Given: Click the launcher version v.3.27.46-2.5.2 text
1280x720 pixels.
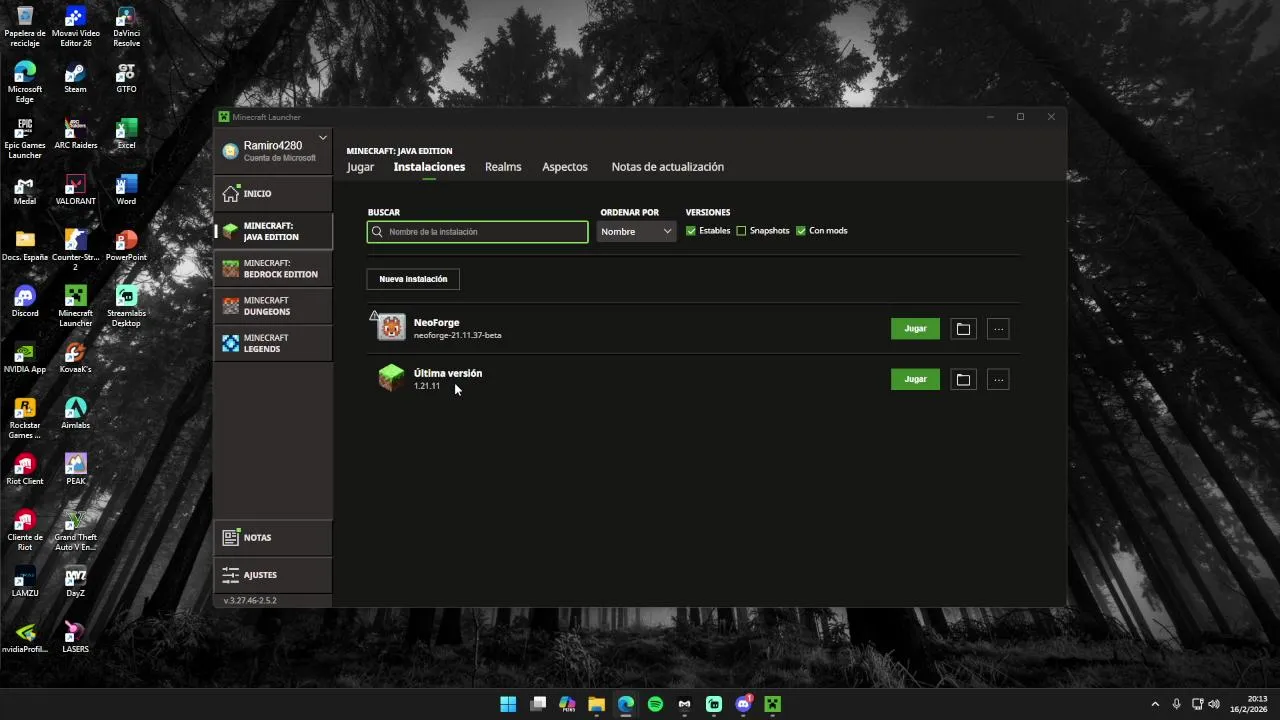Looking at the screenshot, I should (250, 600).
